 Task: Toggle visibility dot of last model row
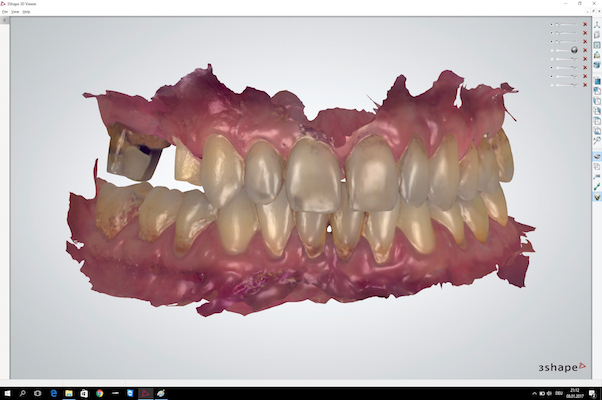point(551,83)
